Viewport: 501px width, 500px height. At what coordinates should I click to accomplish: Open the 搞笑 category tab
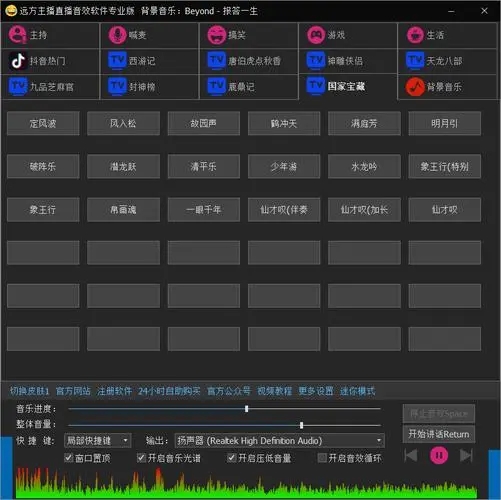pyautogui.click(x=249, y=35)
